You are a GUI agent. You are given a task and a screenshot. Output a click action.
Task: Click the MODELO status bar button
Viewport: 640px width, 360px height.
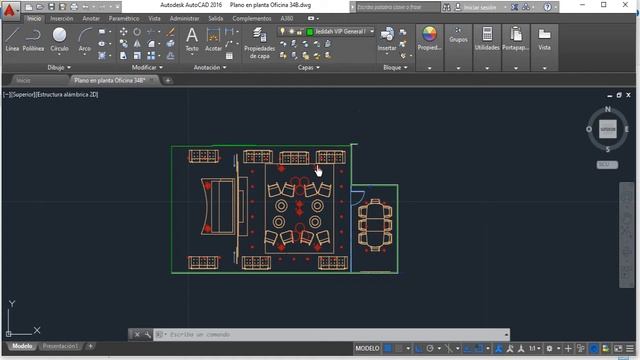click(367, 348)
